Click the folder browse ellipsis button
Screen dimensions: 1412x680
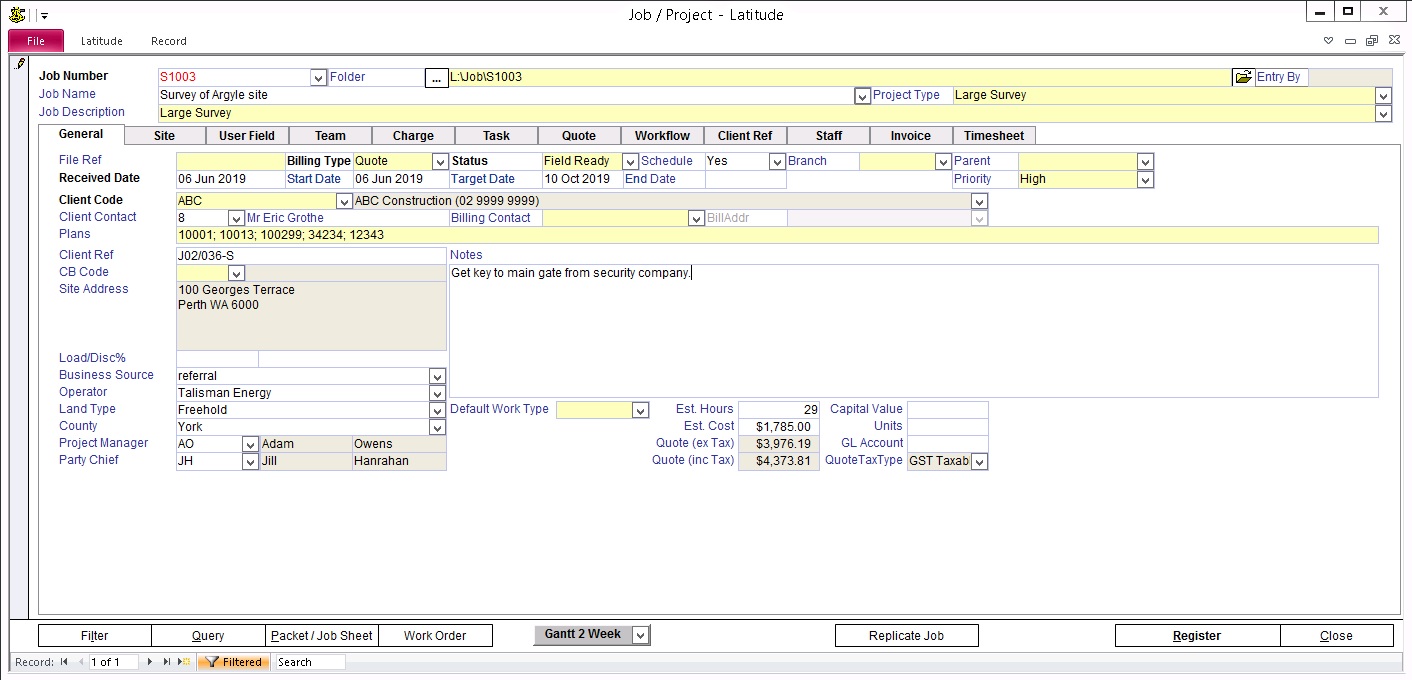coord(436,78)
